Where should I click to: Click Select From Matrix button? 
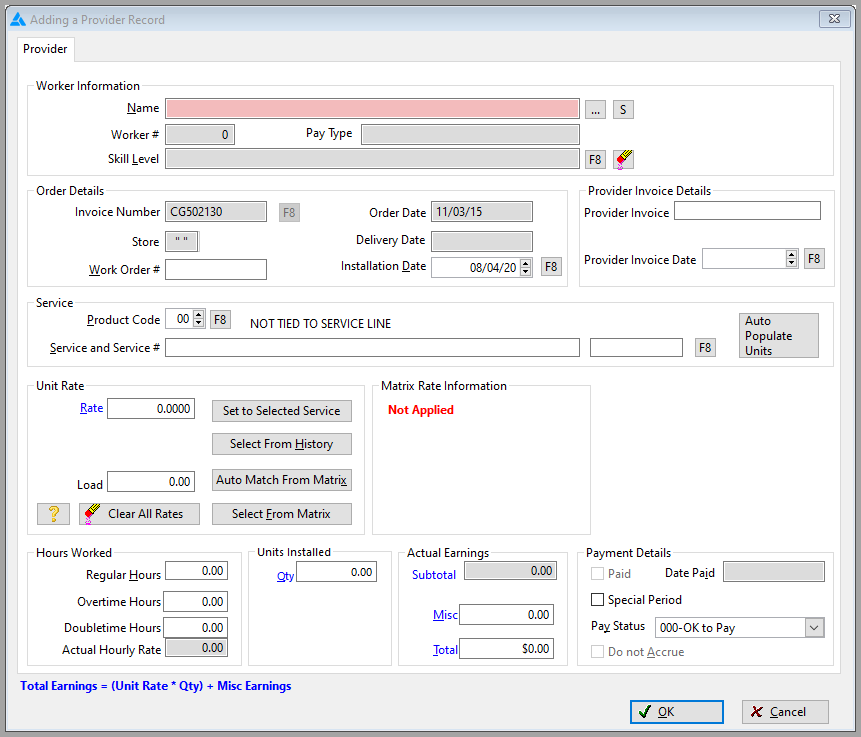pyautogui.click(x=282, y=514)
